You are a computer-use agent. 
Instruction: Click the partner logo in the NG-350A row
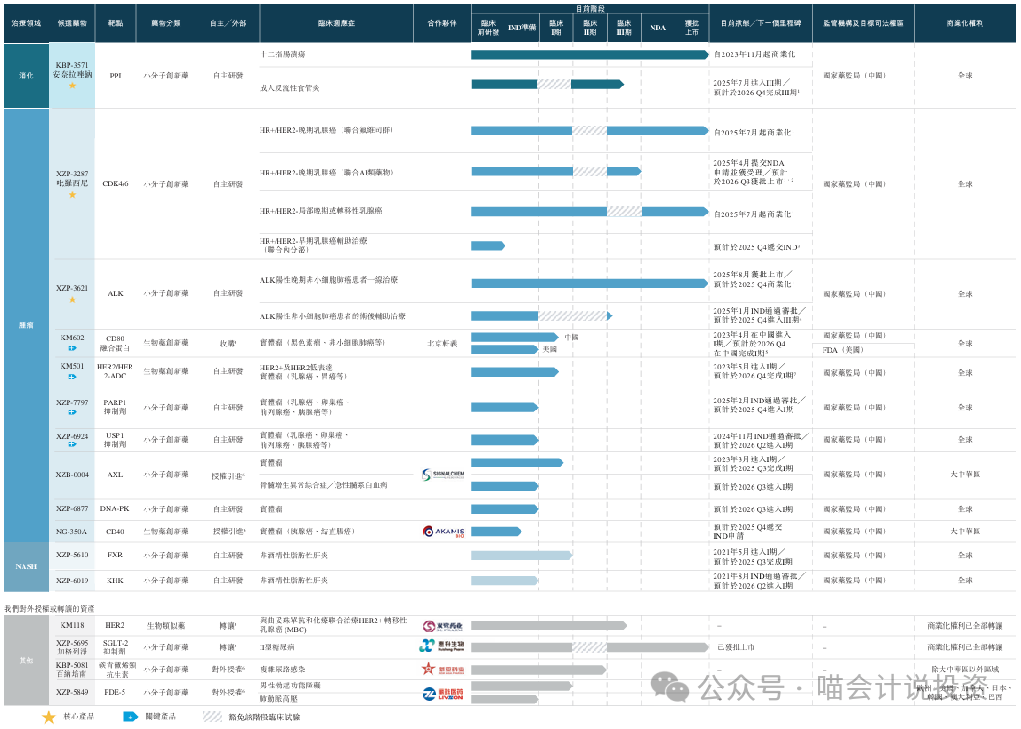[x=443, y=531]
